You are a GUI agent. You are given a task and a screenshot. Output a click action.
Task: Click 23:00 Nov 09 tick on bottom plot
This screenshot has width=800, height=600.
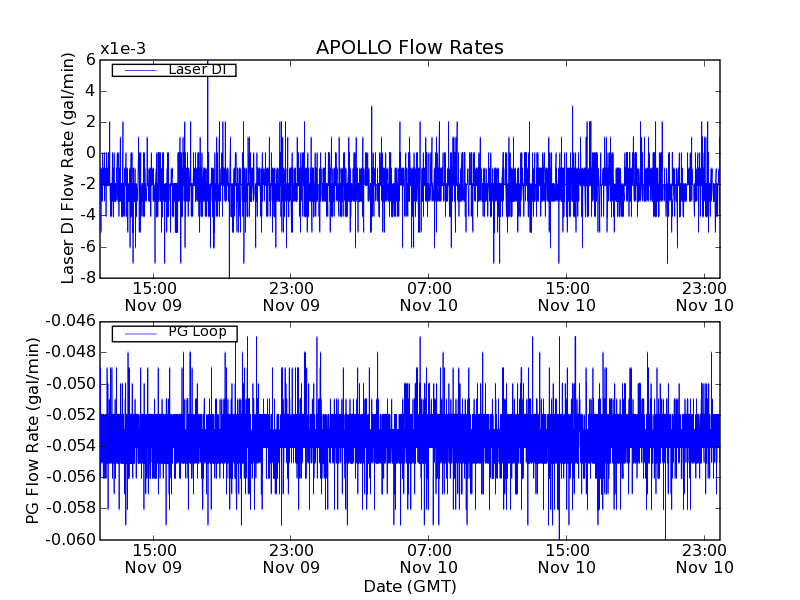tap(291, 558)
